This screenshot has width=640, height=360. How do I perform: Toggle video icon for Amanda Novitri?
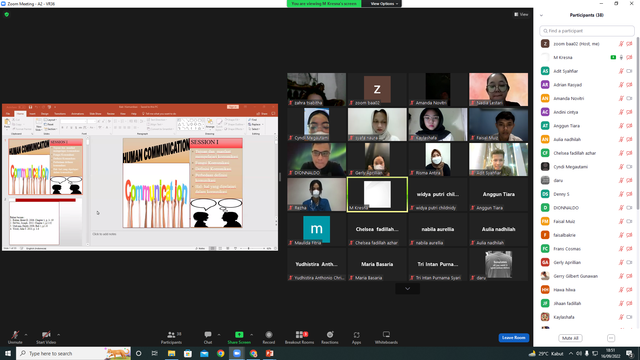coord(629,98)
